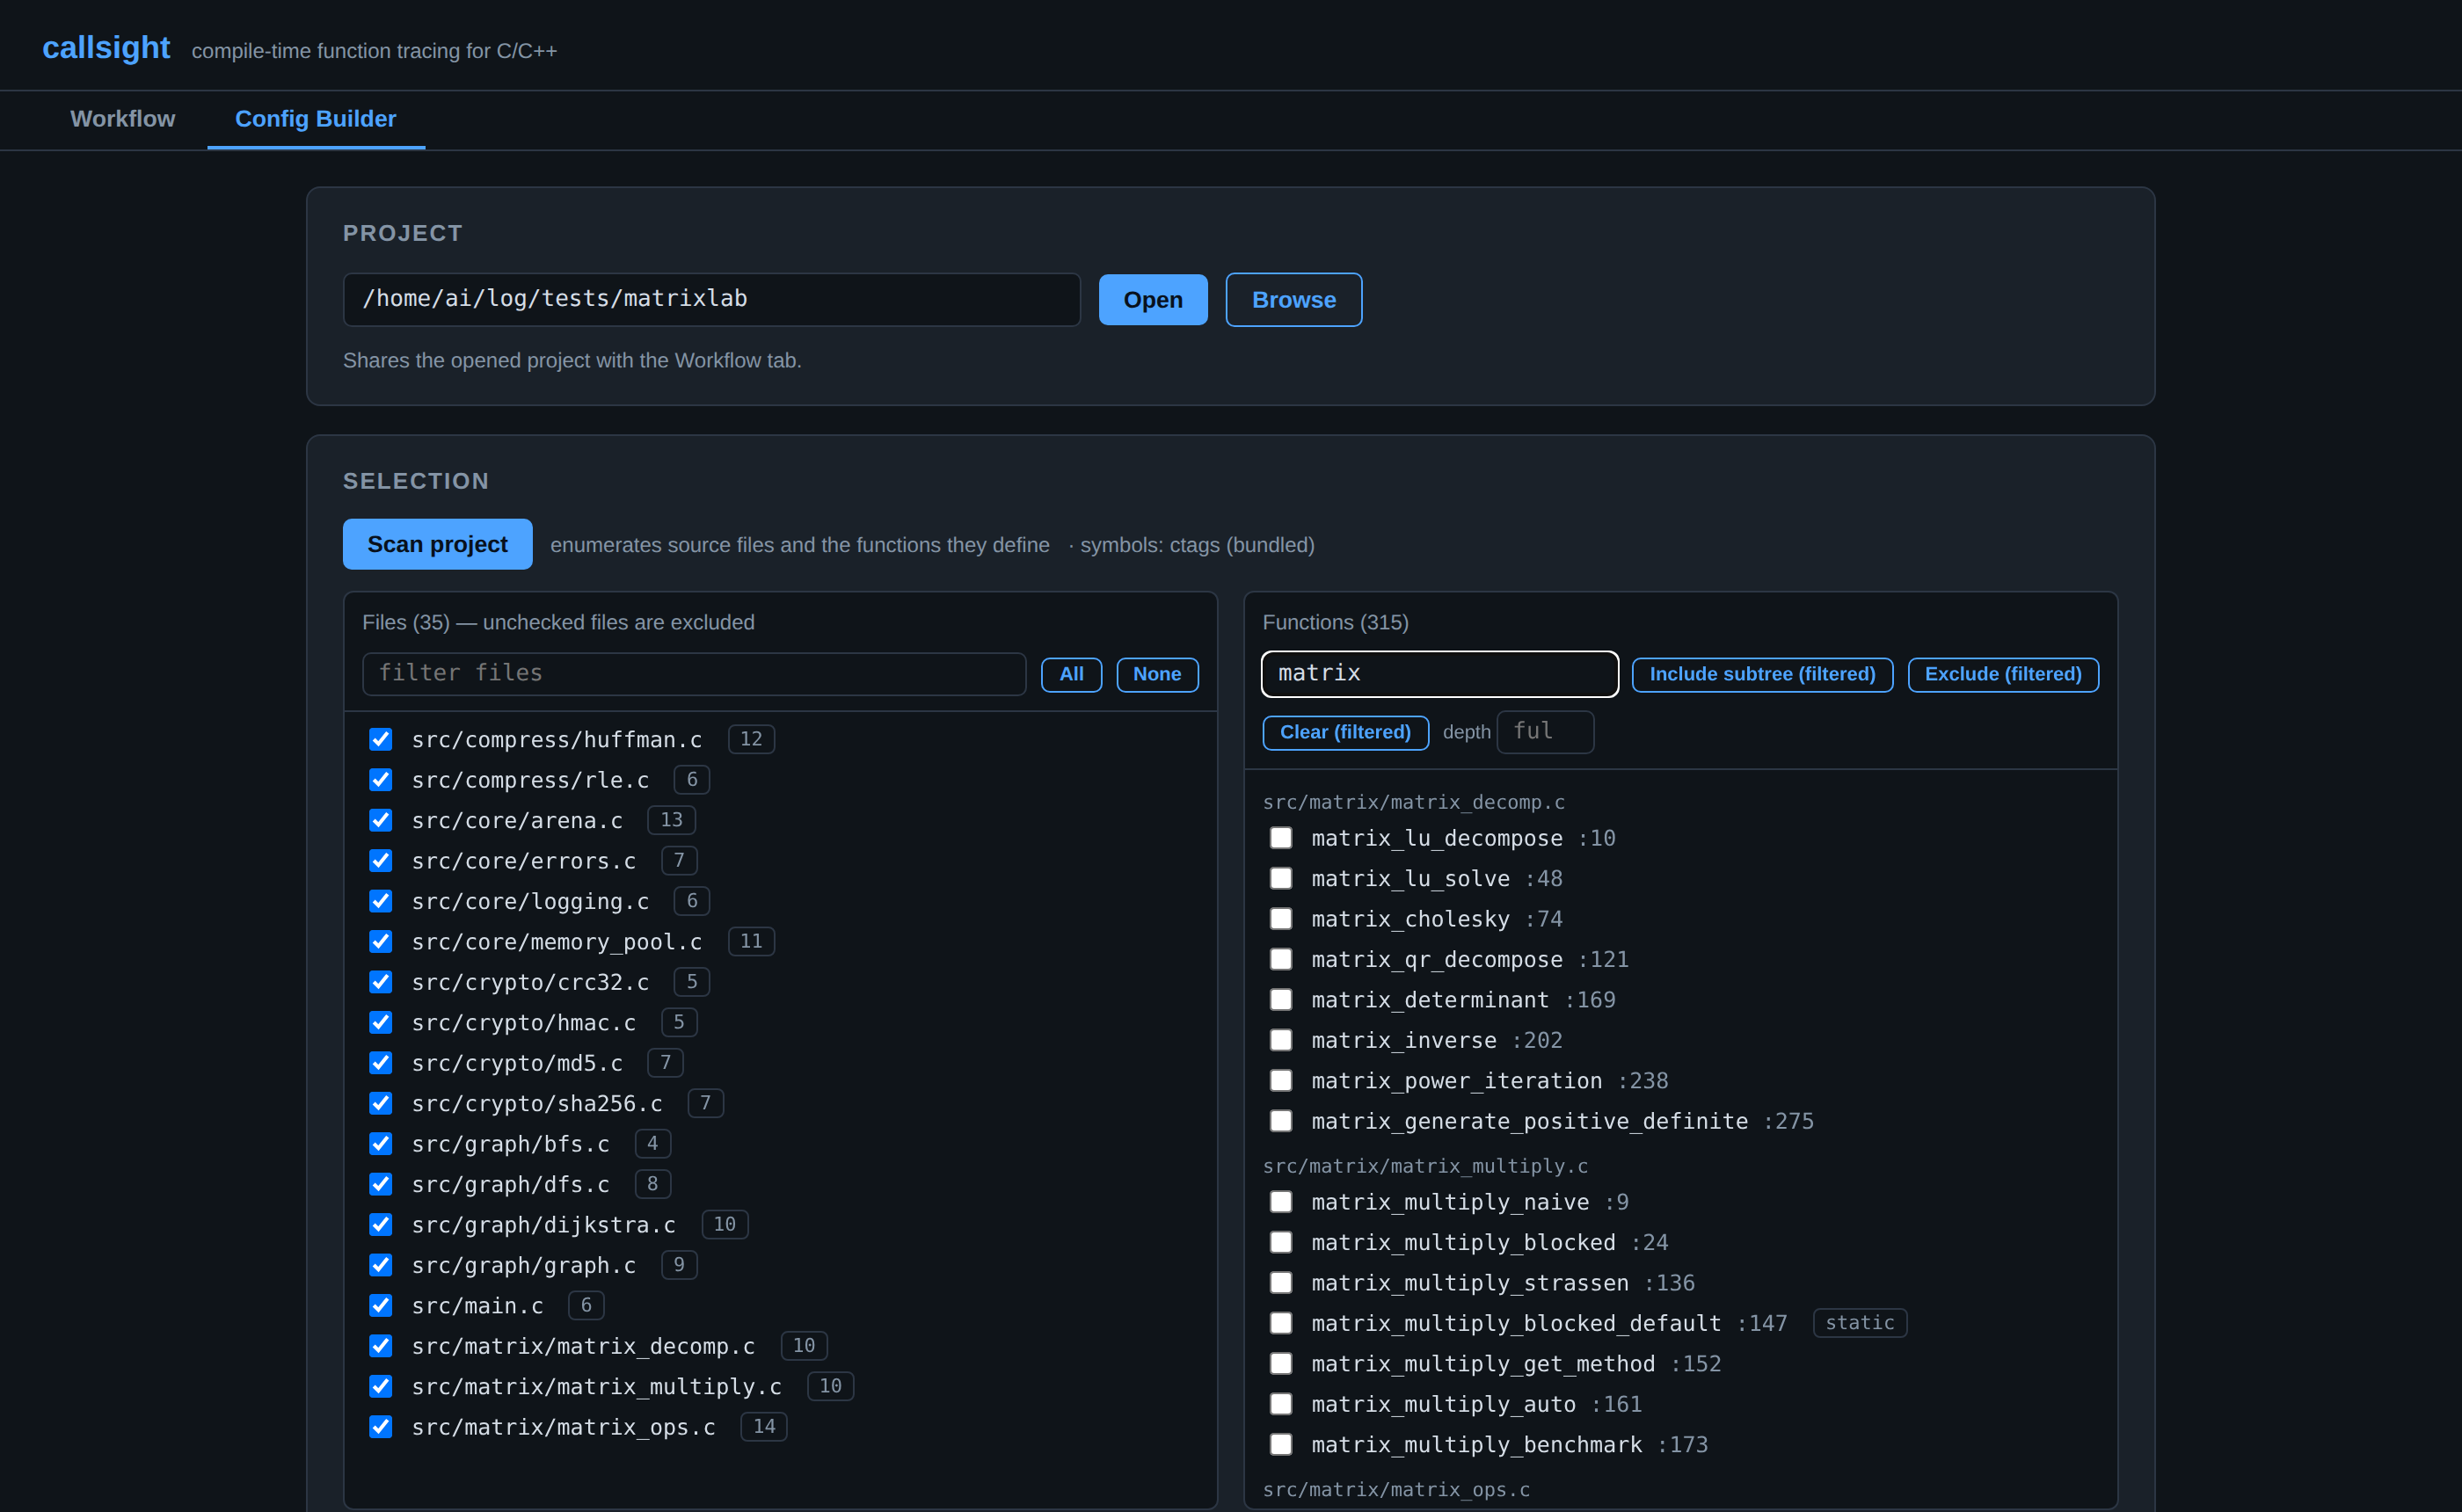Click the Browse button
The width and height of the screenshot is (2462, 1512).
[1293, 299]
